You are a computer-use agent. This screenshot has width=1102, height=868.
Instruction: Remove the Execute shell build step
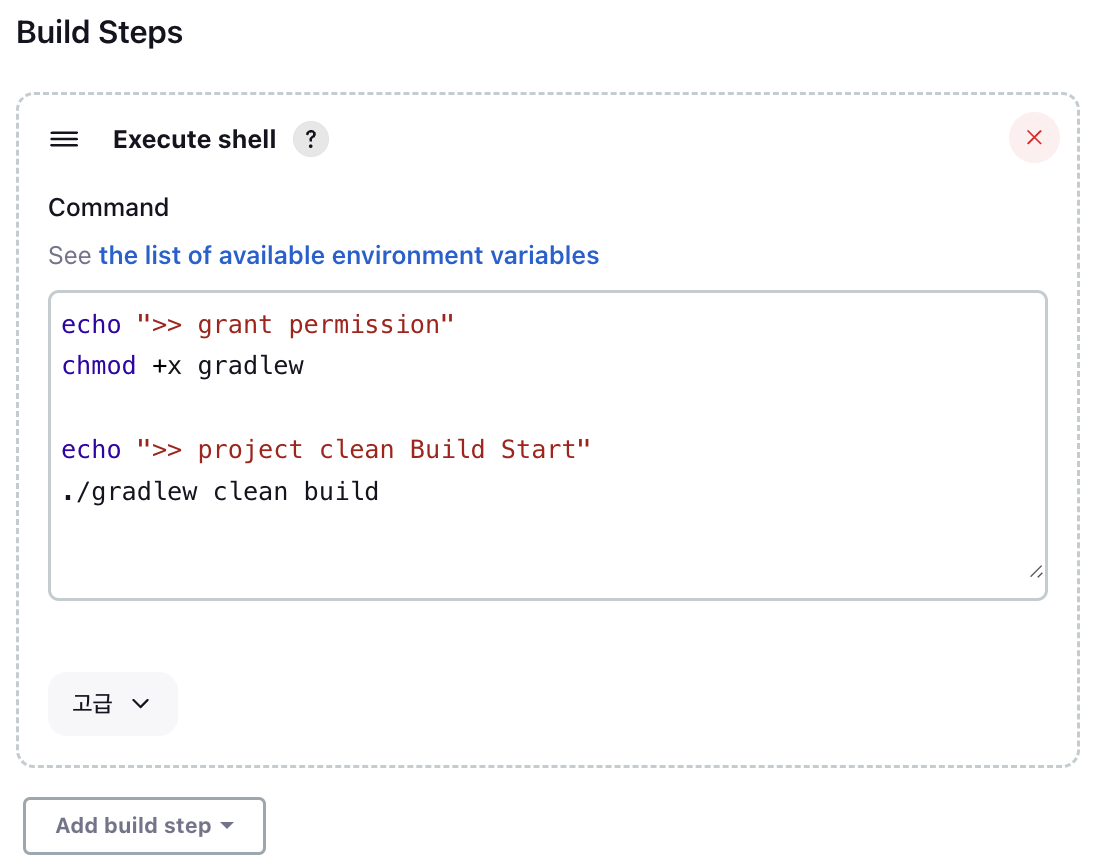[1034, 138]
